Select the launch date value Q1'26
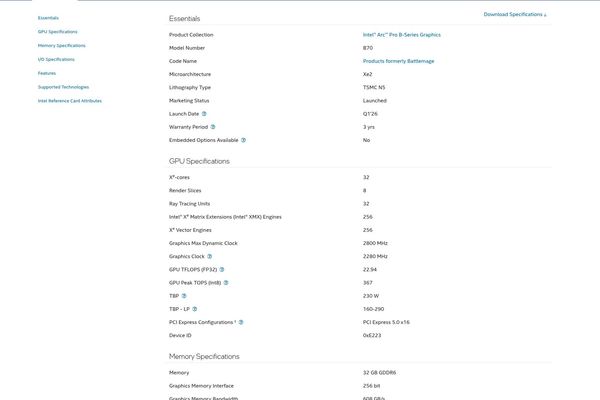Screen dimensions: 600x400 pyautogui.click(x=370, y=114)
